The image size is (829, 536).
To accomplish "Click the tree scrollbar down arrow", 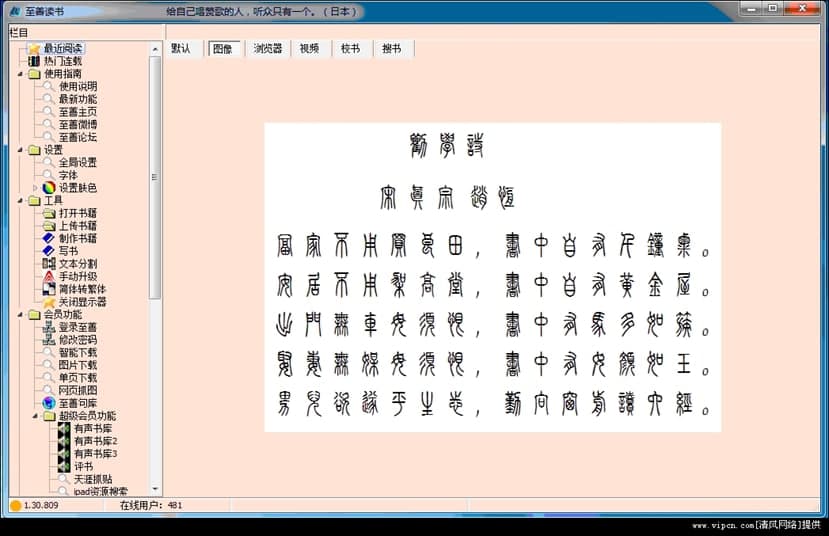I will click(x=155, y=489).
